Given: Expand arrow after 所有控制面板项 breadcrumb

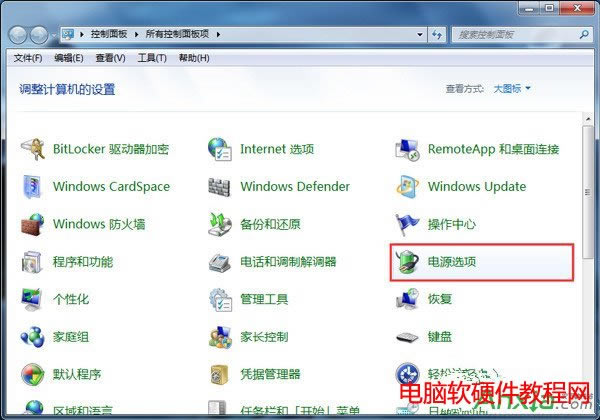Looking at the screenshot, I should click(x=218, y=34).
